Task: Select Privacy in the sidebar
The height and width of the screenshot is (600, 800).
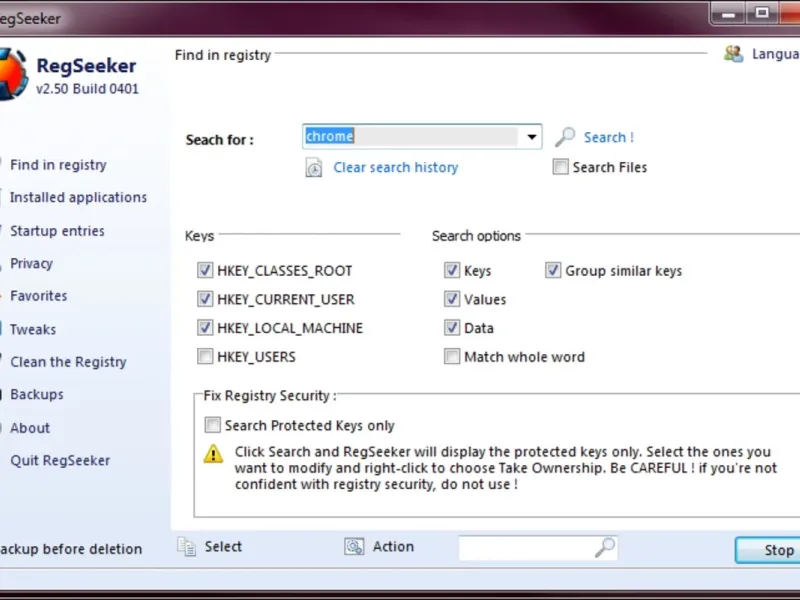Action: [31, 263]
